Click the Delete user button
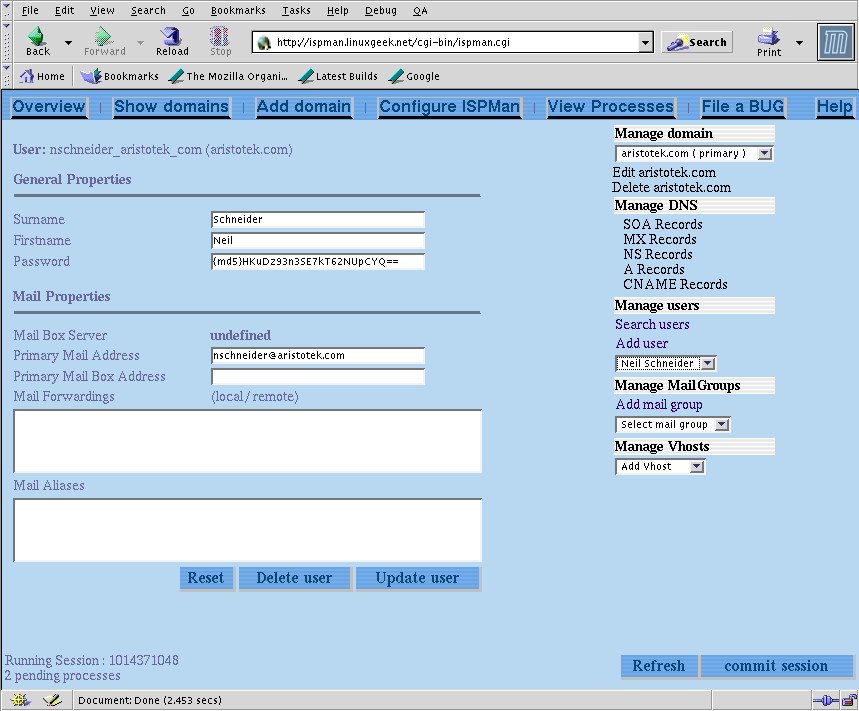The height and width of the screenshot is (711, 859). click(x=294, y=578)
